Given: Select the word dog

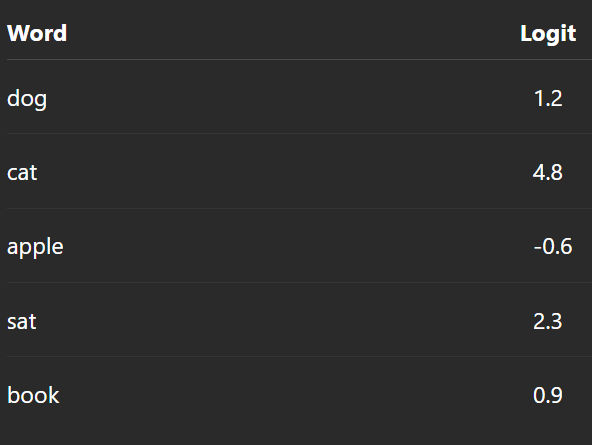Looking at the screenshot, I should pos(27,99).
